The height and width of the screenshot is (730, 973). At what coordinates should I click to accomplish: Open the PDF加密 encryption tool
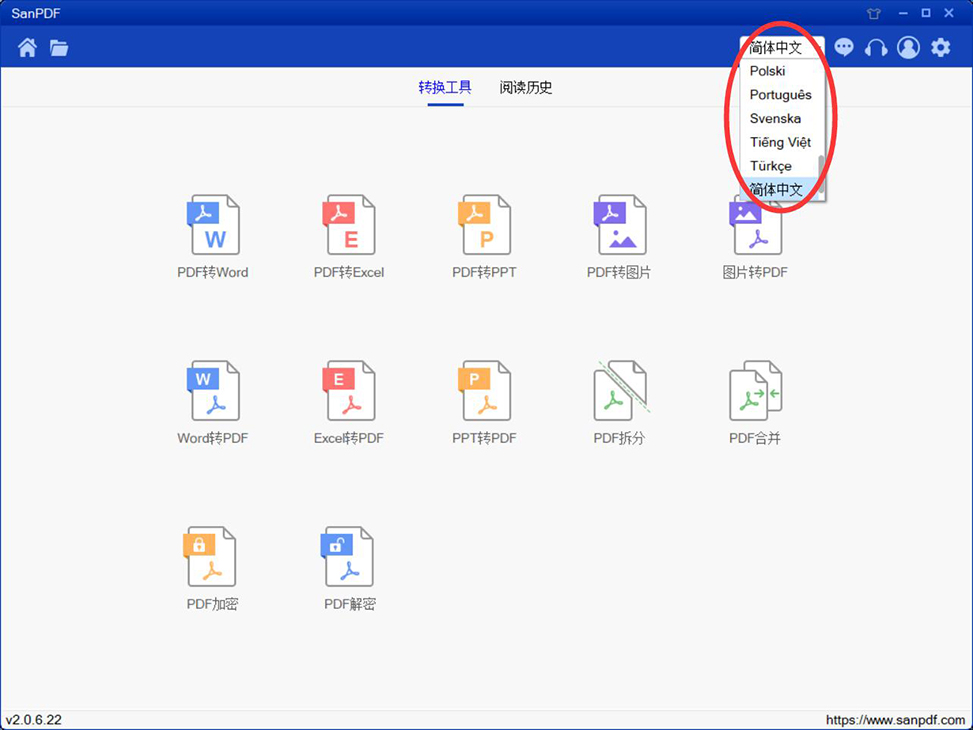[x=212, y=569]
